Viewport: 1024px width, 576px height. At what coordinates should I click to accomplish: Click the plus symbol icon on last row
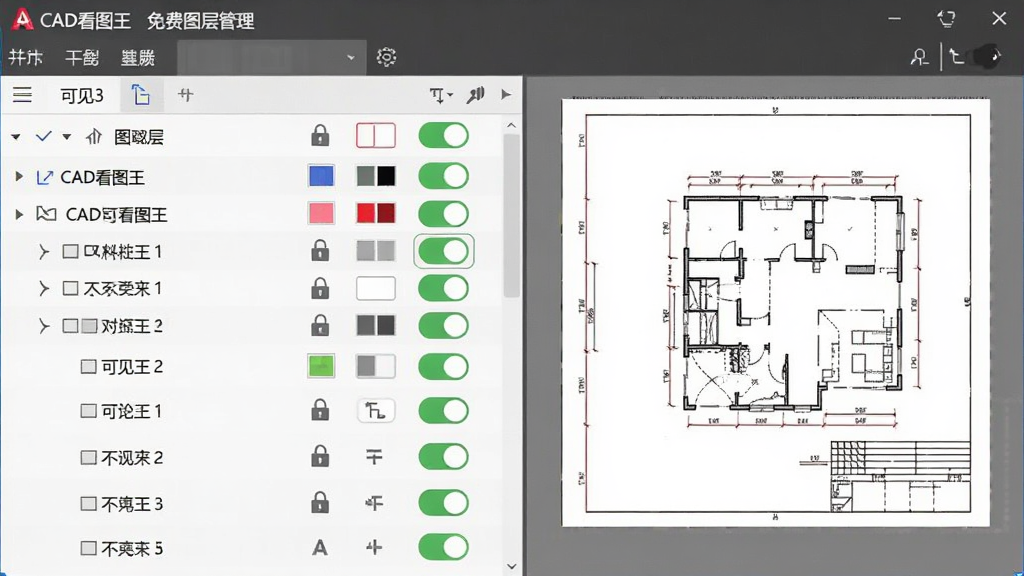tap(374, 547)
